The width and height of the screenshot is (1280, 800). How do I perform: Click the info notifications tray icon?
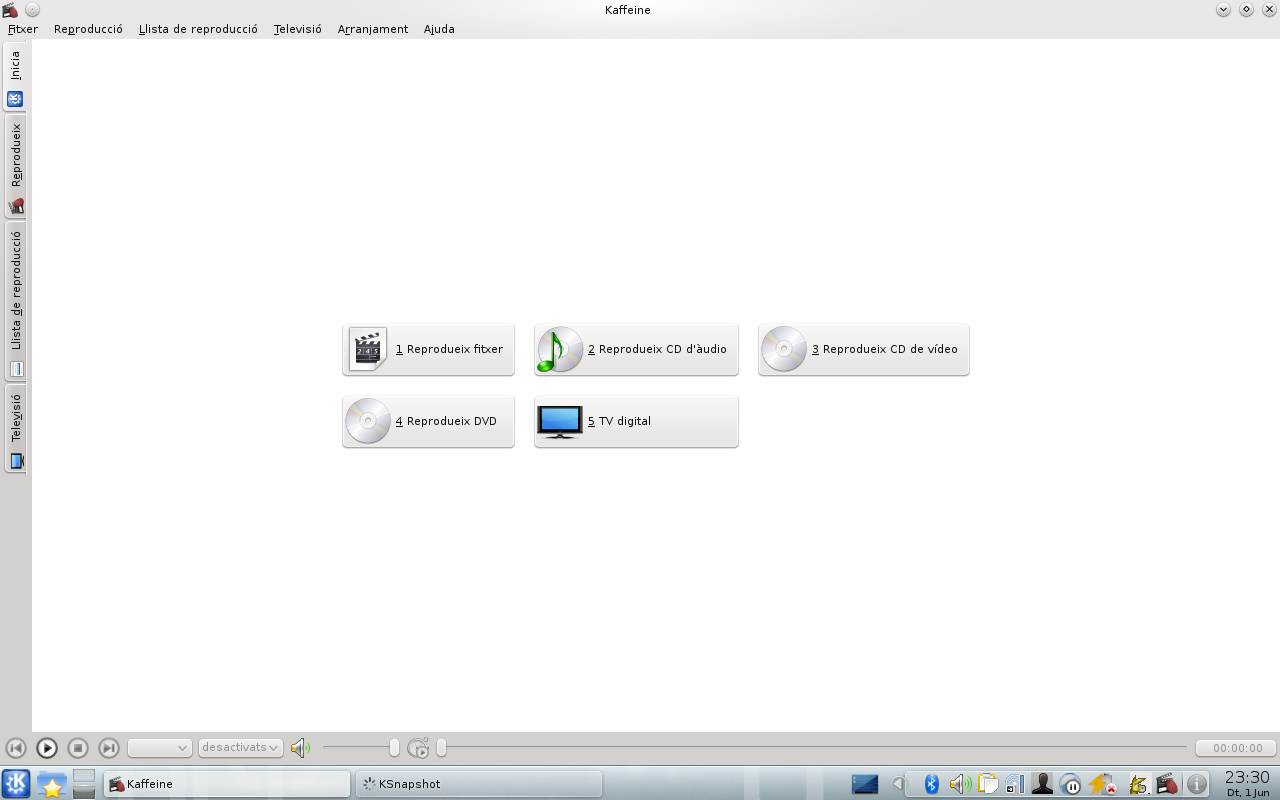pyautogui.click(x=1196, y=784)
